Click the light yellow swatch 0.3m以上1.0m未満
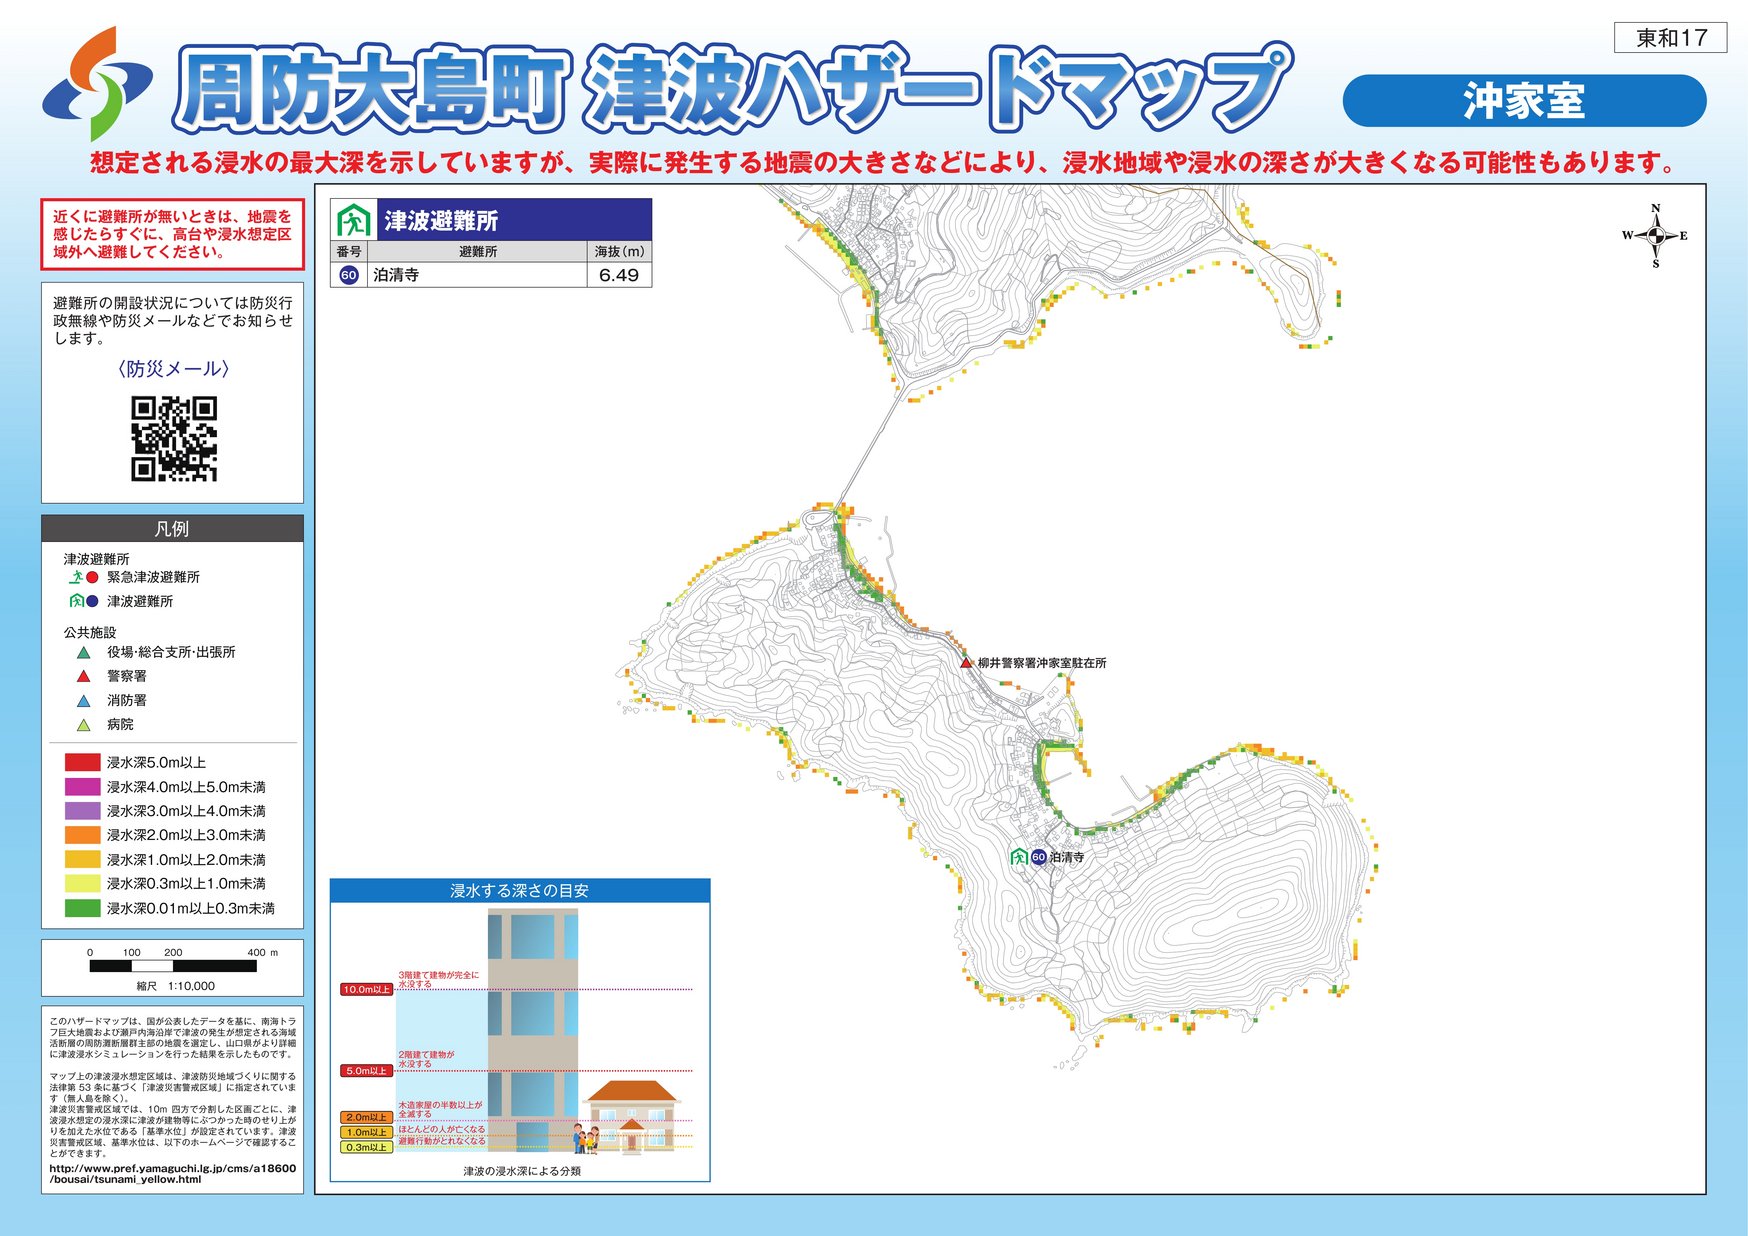The width and height of the screenshot is (1748, 1236). (x=83, y=883)
